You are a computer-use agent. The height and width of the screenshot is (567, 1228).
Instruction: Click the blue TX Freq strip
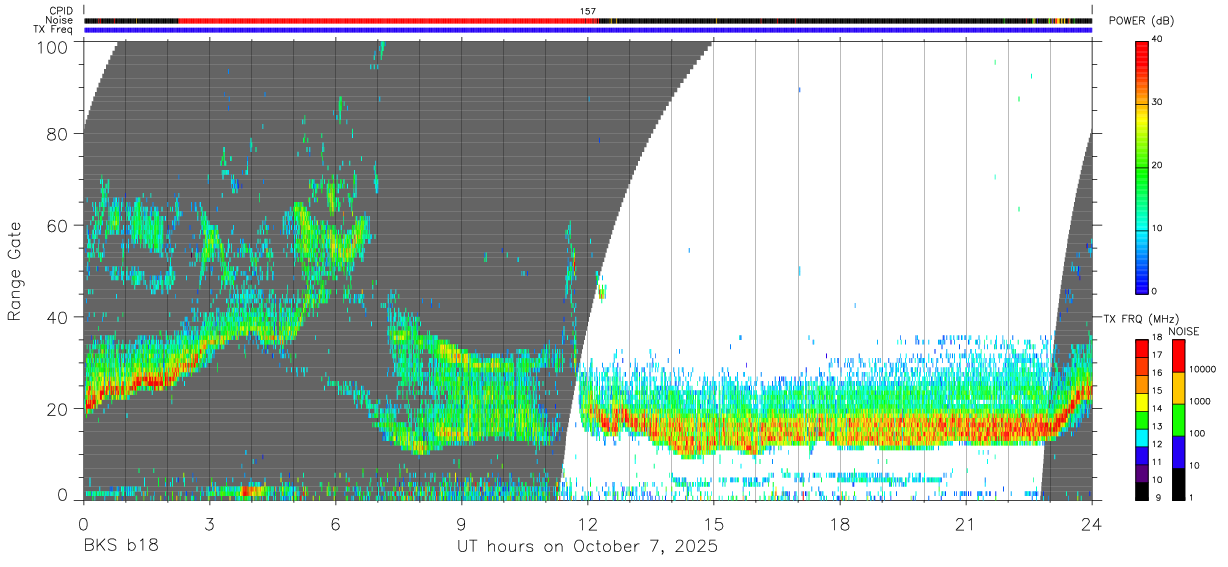(x=588, y=30)
